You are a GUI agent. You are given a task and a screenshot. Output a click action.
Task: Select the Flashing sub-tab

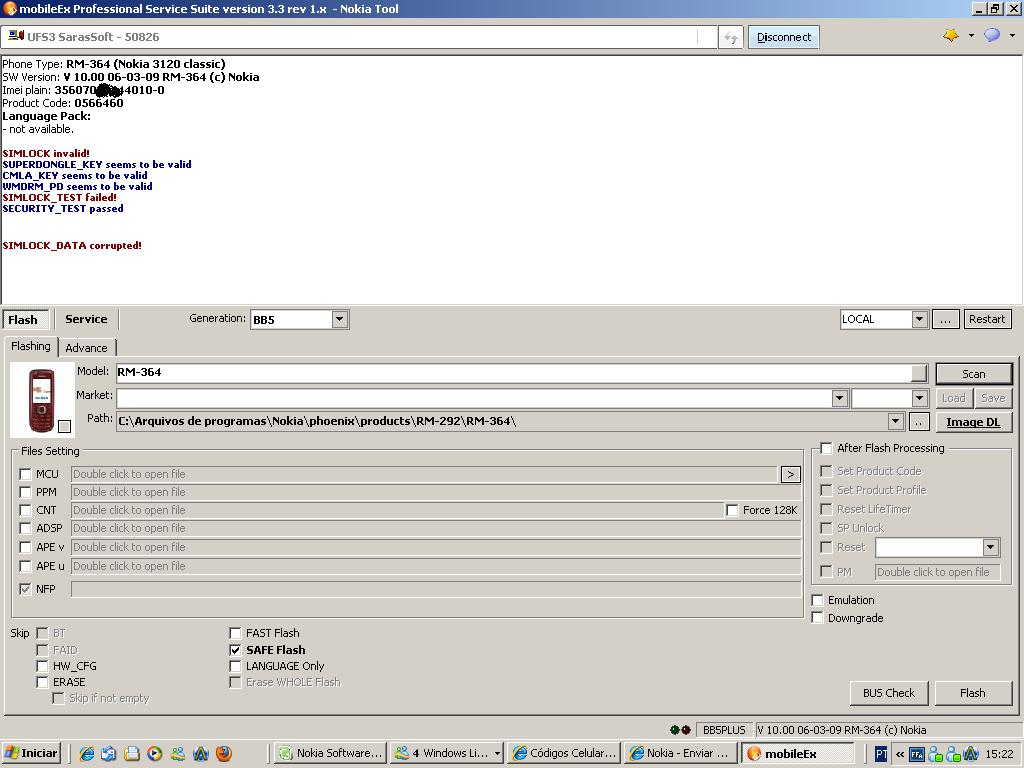31,347
